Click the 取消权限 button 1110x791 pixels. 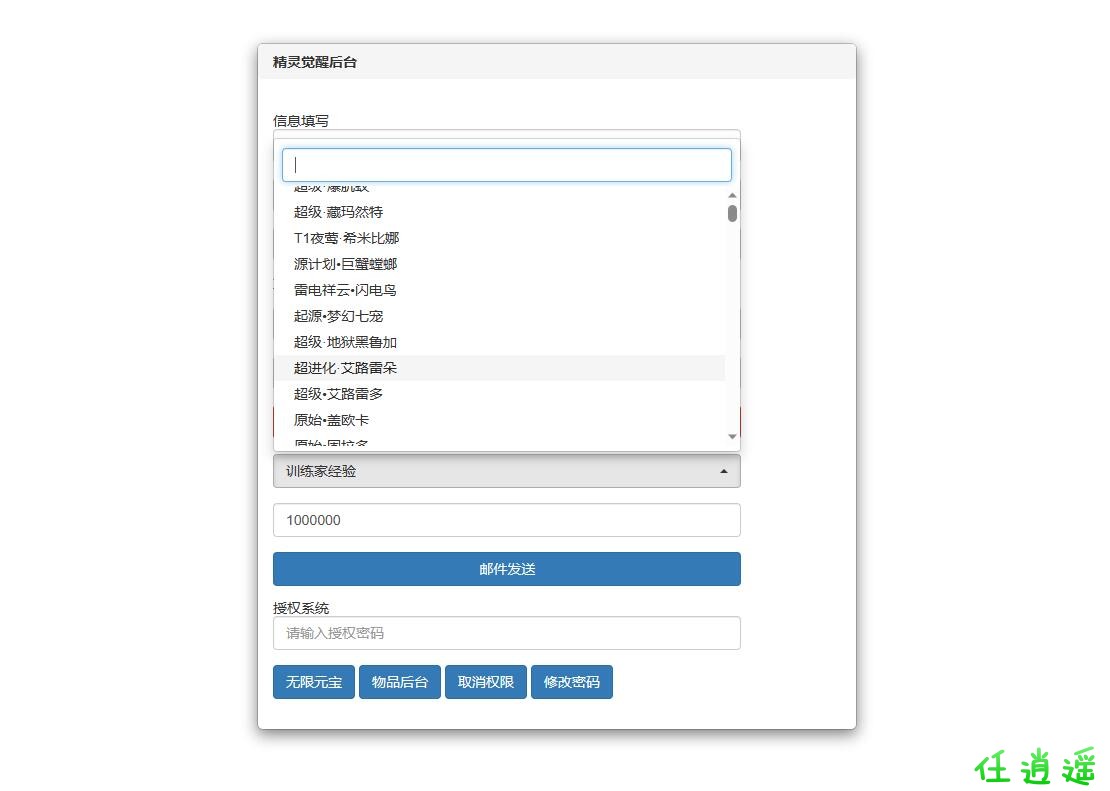[x=486, y=682]
